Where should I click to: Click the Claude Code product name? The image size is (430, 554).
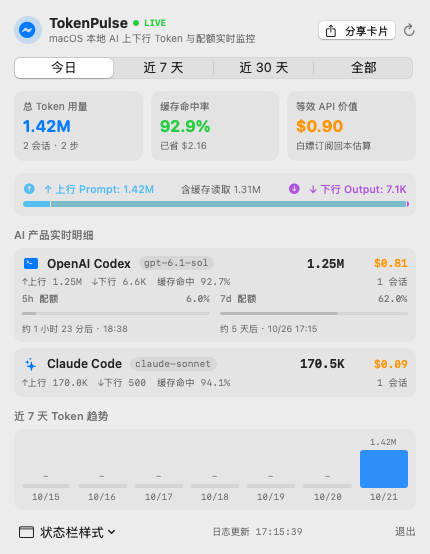click(84, 364)
